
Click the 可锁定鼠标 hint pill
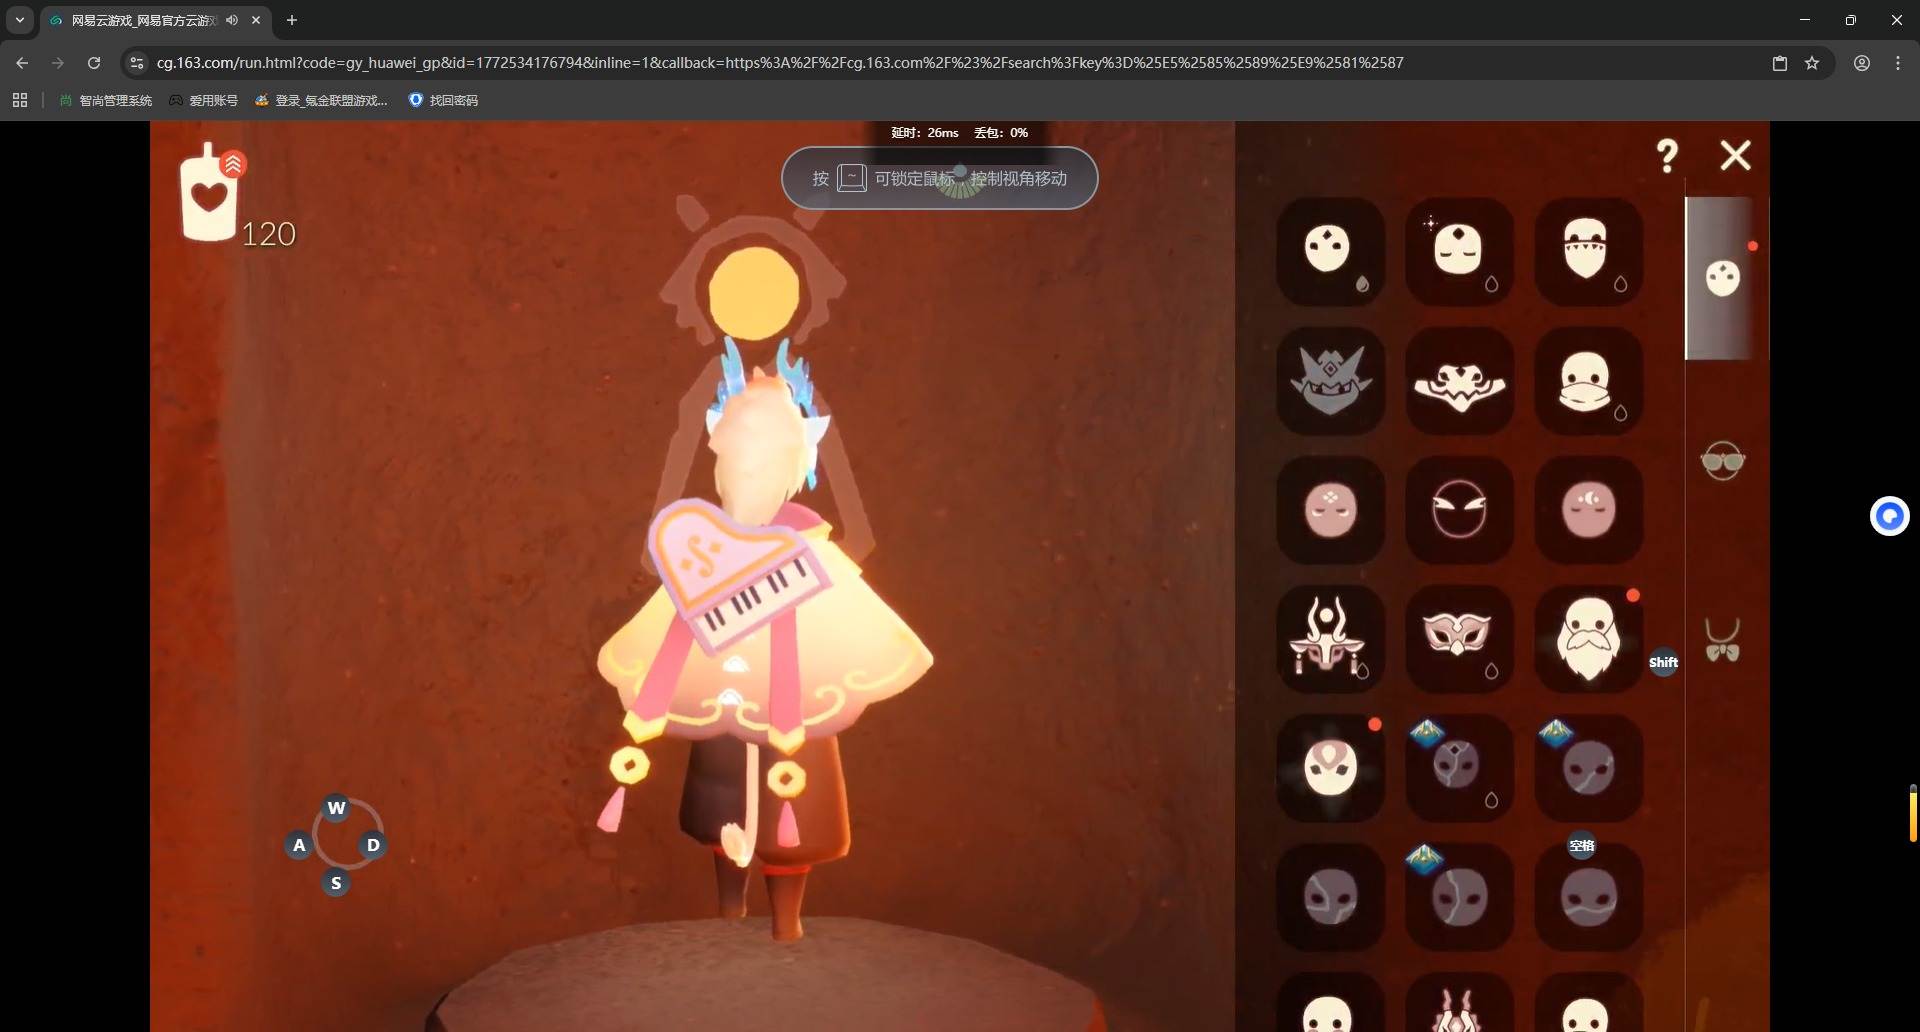tap(940, 178)
